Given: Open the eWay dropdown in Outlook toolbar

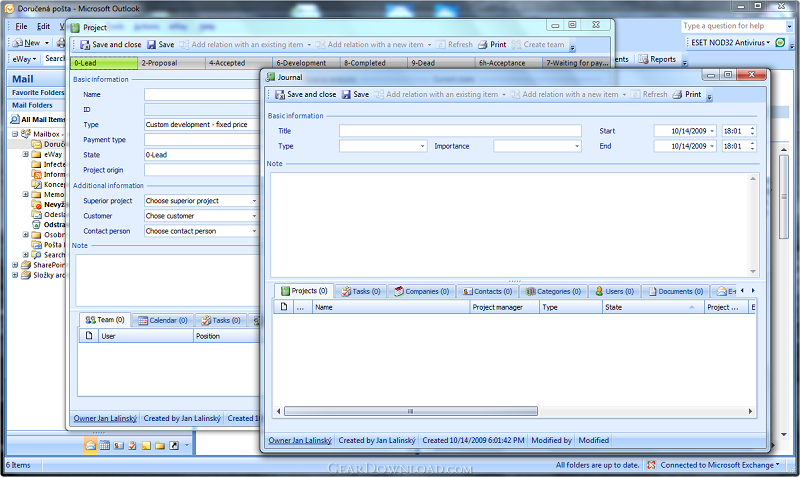Looking at the screenshot, I should click(x=24, y=59).
